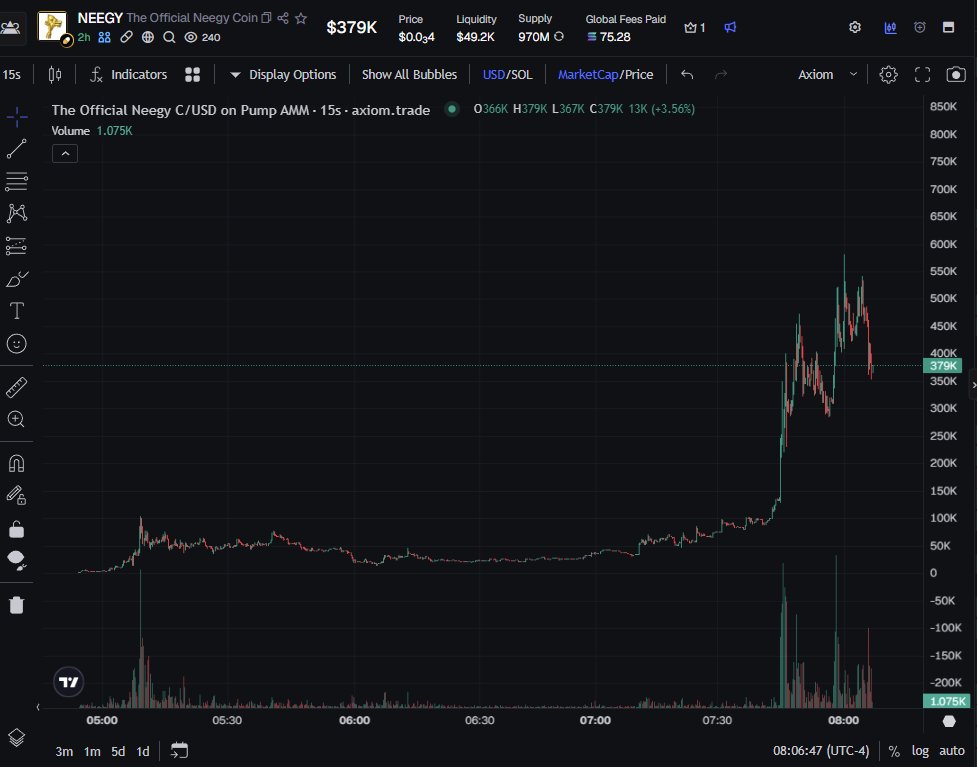Open the Fibonacci retracement tool

[17, 181]
